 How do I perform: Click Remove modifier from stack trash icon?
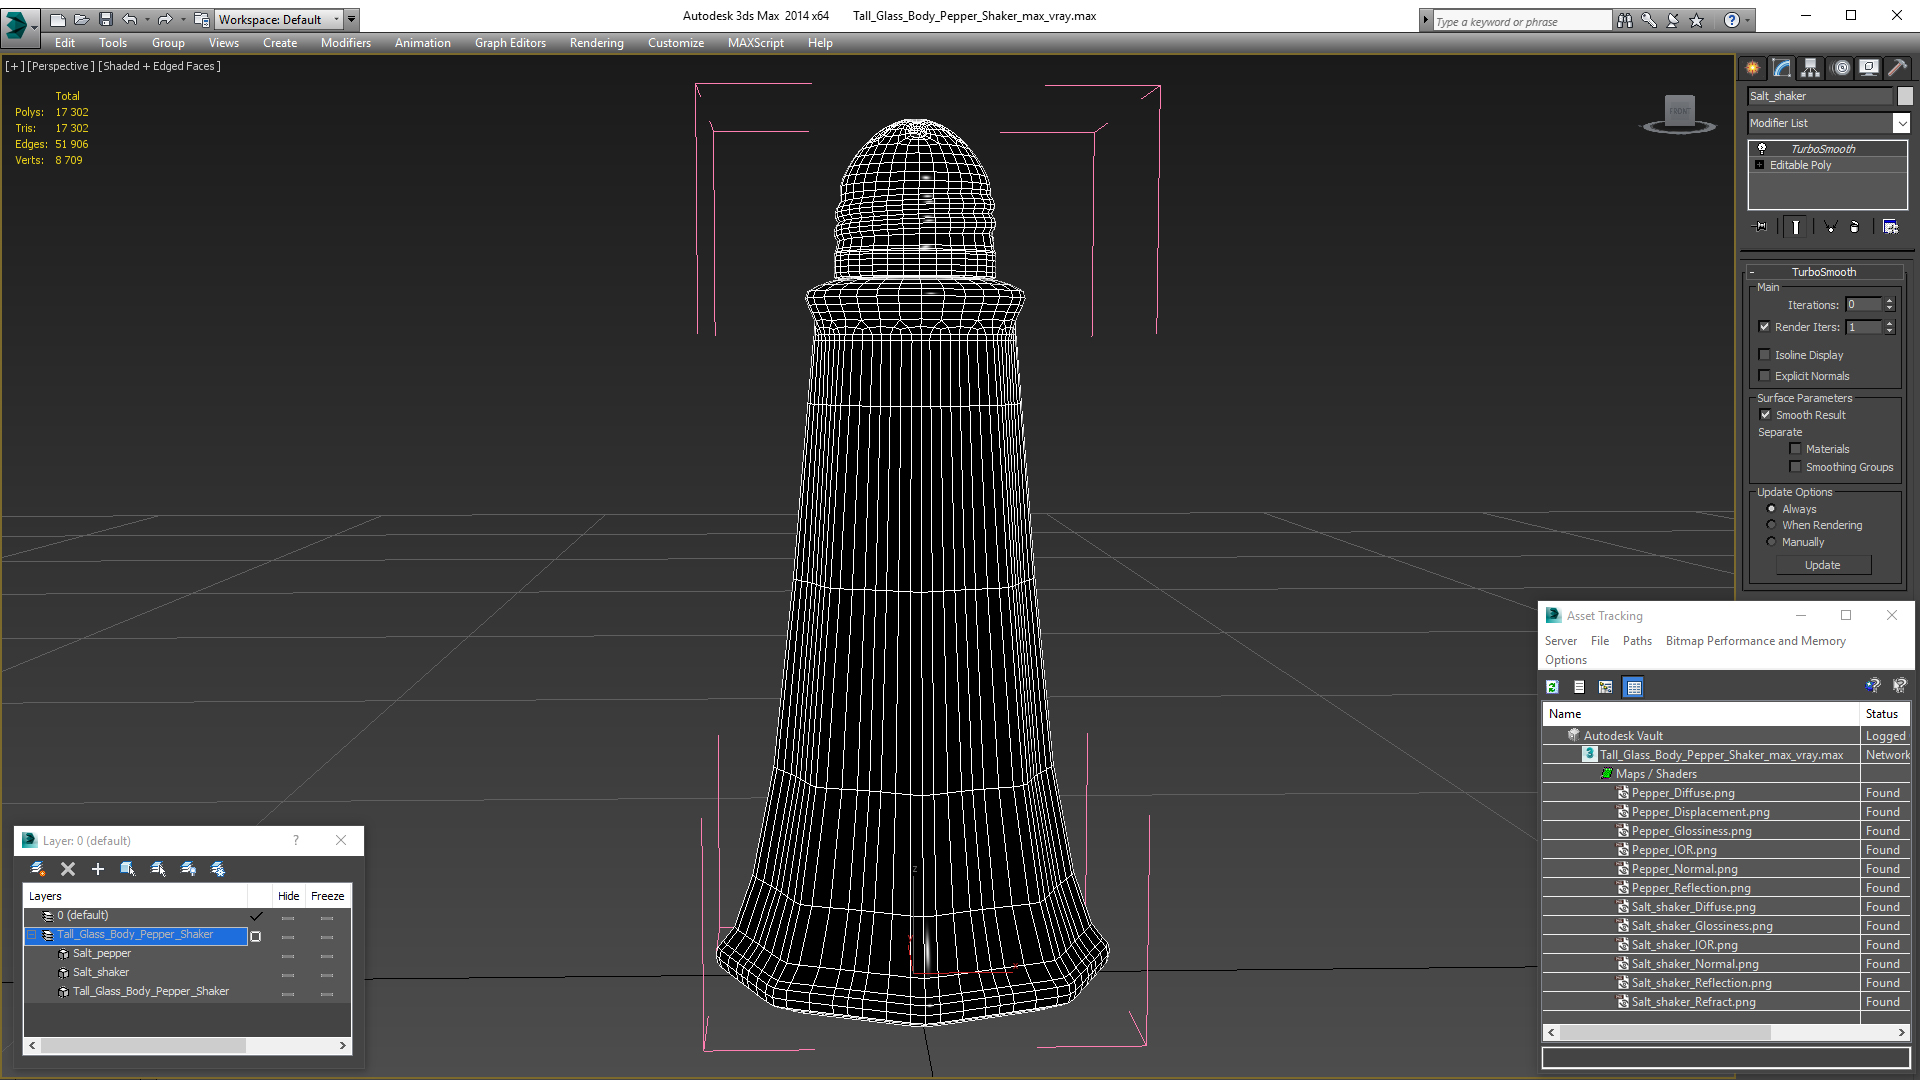coord(1854,227)
